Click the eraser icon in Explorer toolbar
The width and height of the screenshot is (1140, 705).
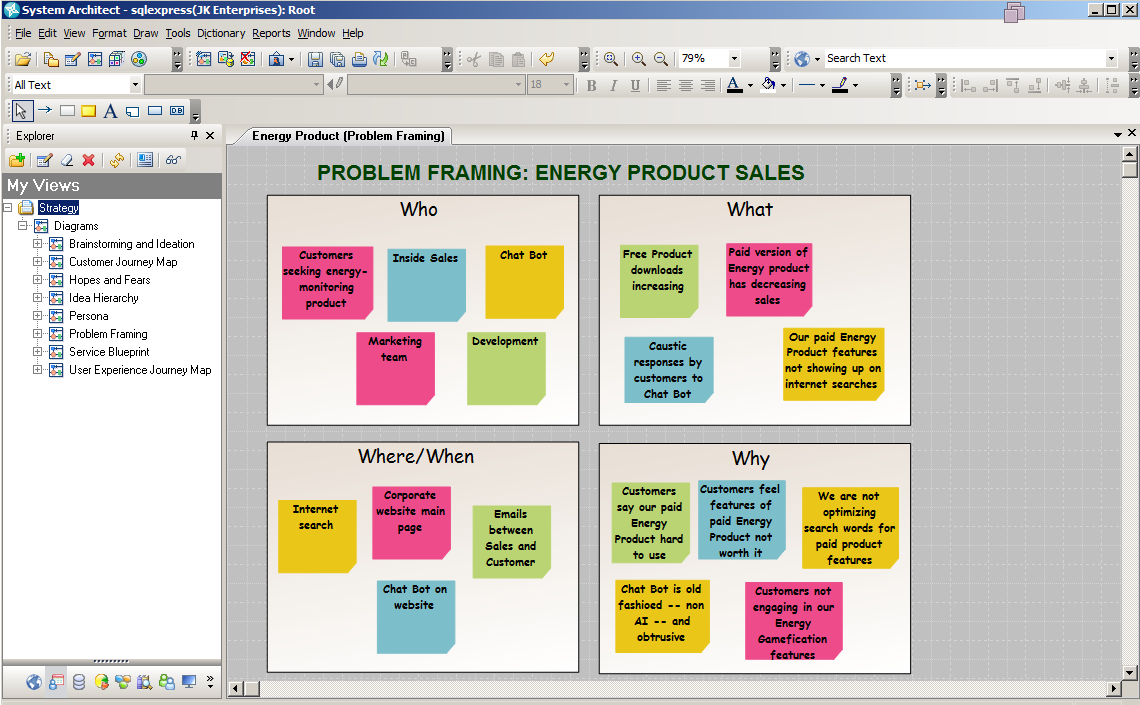[x=67, y=160]
